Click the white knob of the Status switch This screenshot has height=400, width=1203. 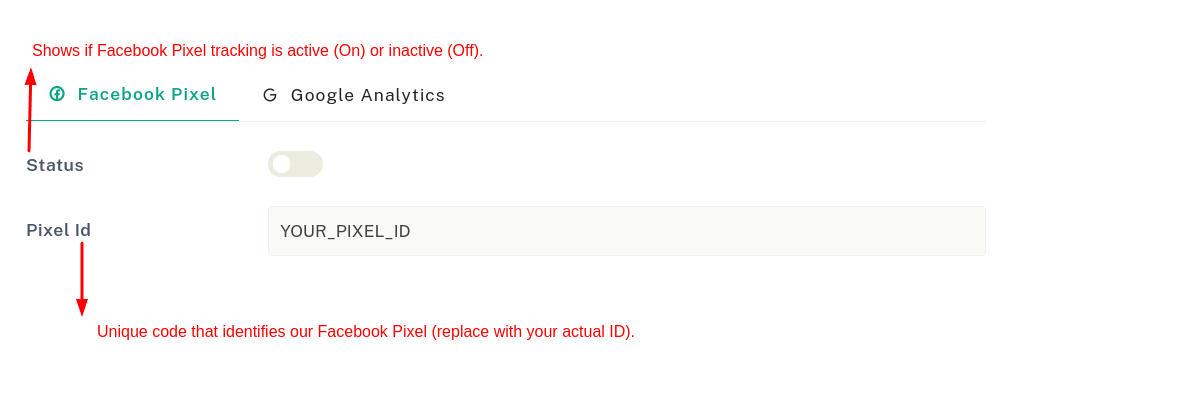[282, 164]
